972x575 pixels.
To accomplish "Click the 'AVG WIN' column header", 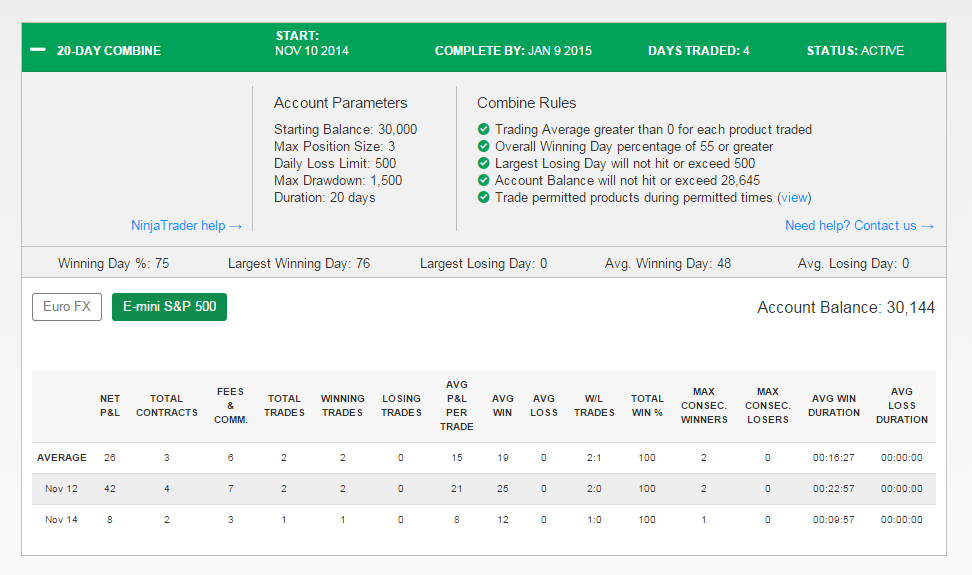I will click(x=503, y=405).
